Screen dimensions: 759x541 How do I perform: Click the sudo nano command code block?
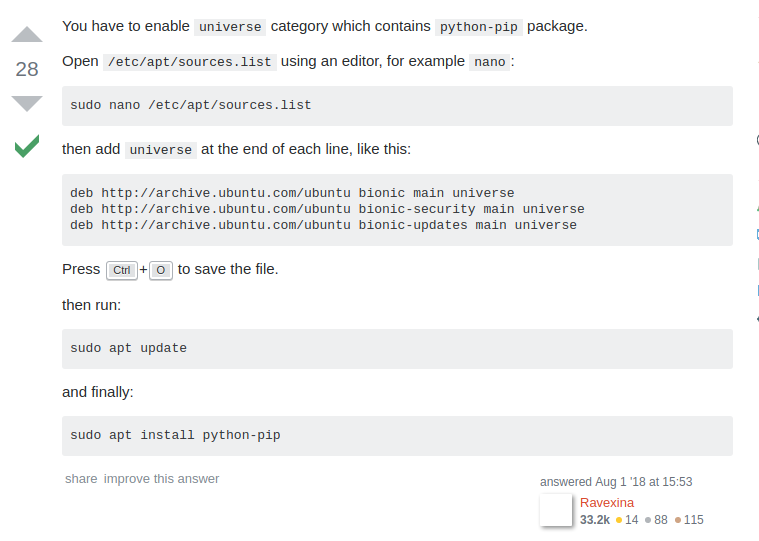click(397, 105)
